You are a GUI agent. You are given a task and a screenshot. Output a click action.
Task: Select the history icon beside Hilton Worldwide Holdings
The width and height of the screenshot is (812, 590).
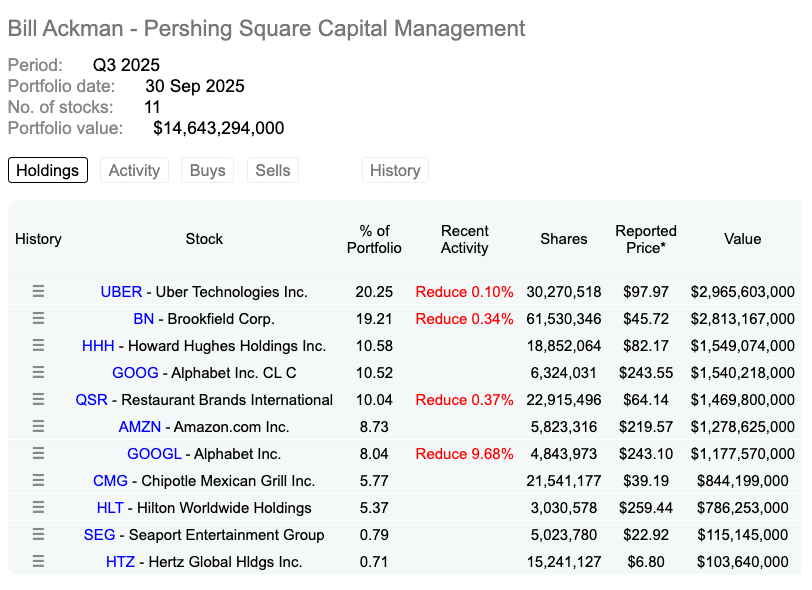tap(38, 507)
